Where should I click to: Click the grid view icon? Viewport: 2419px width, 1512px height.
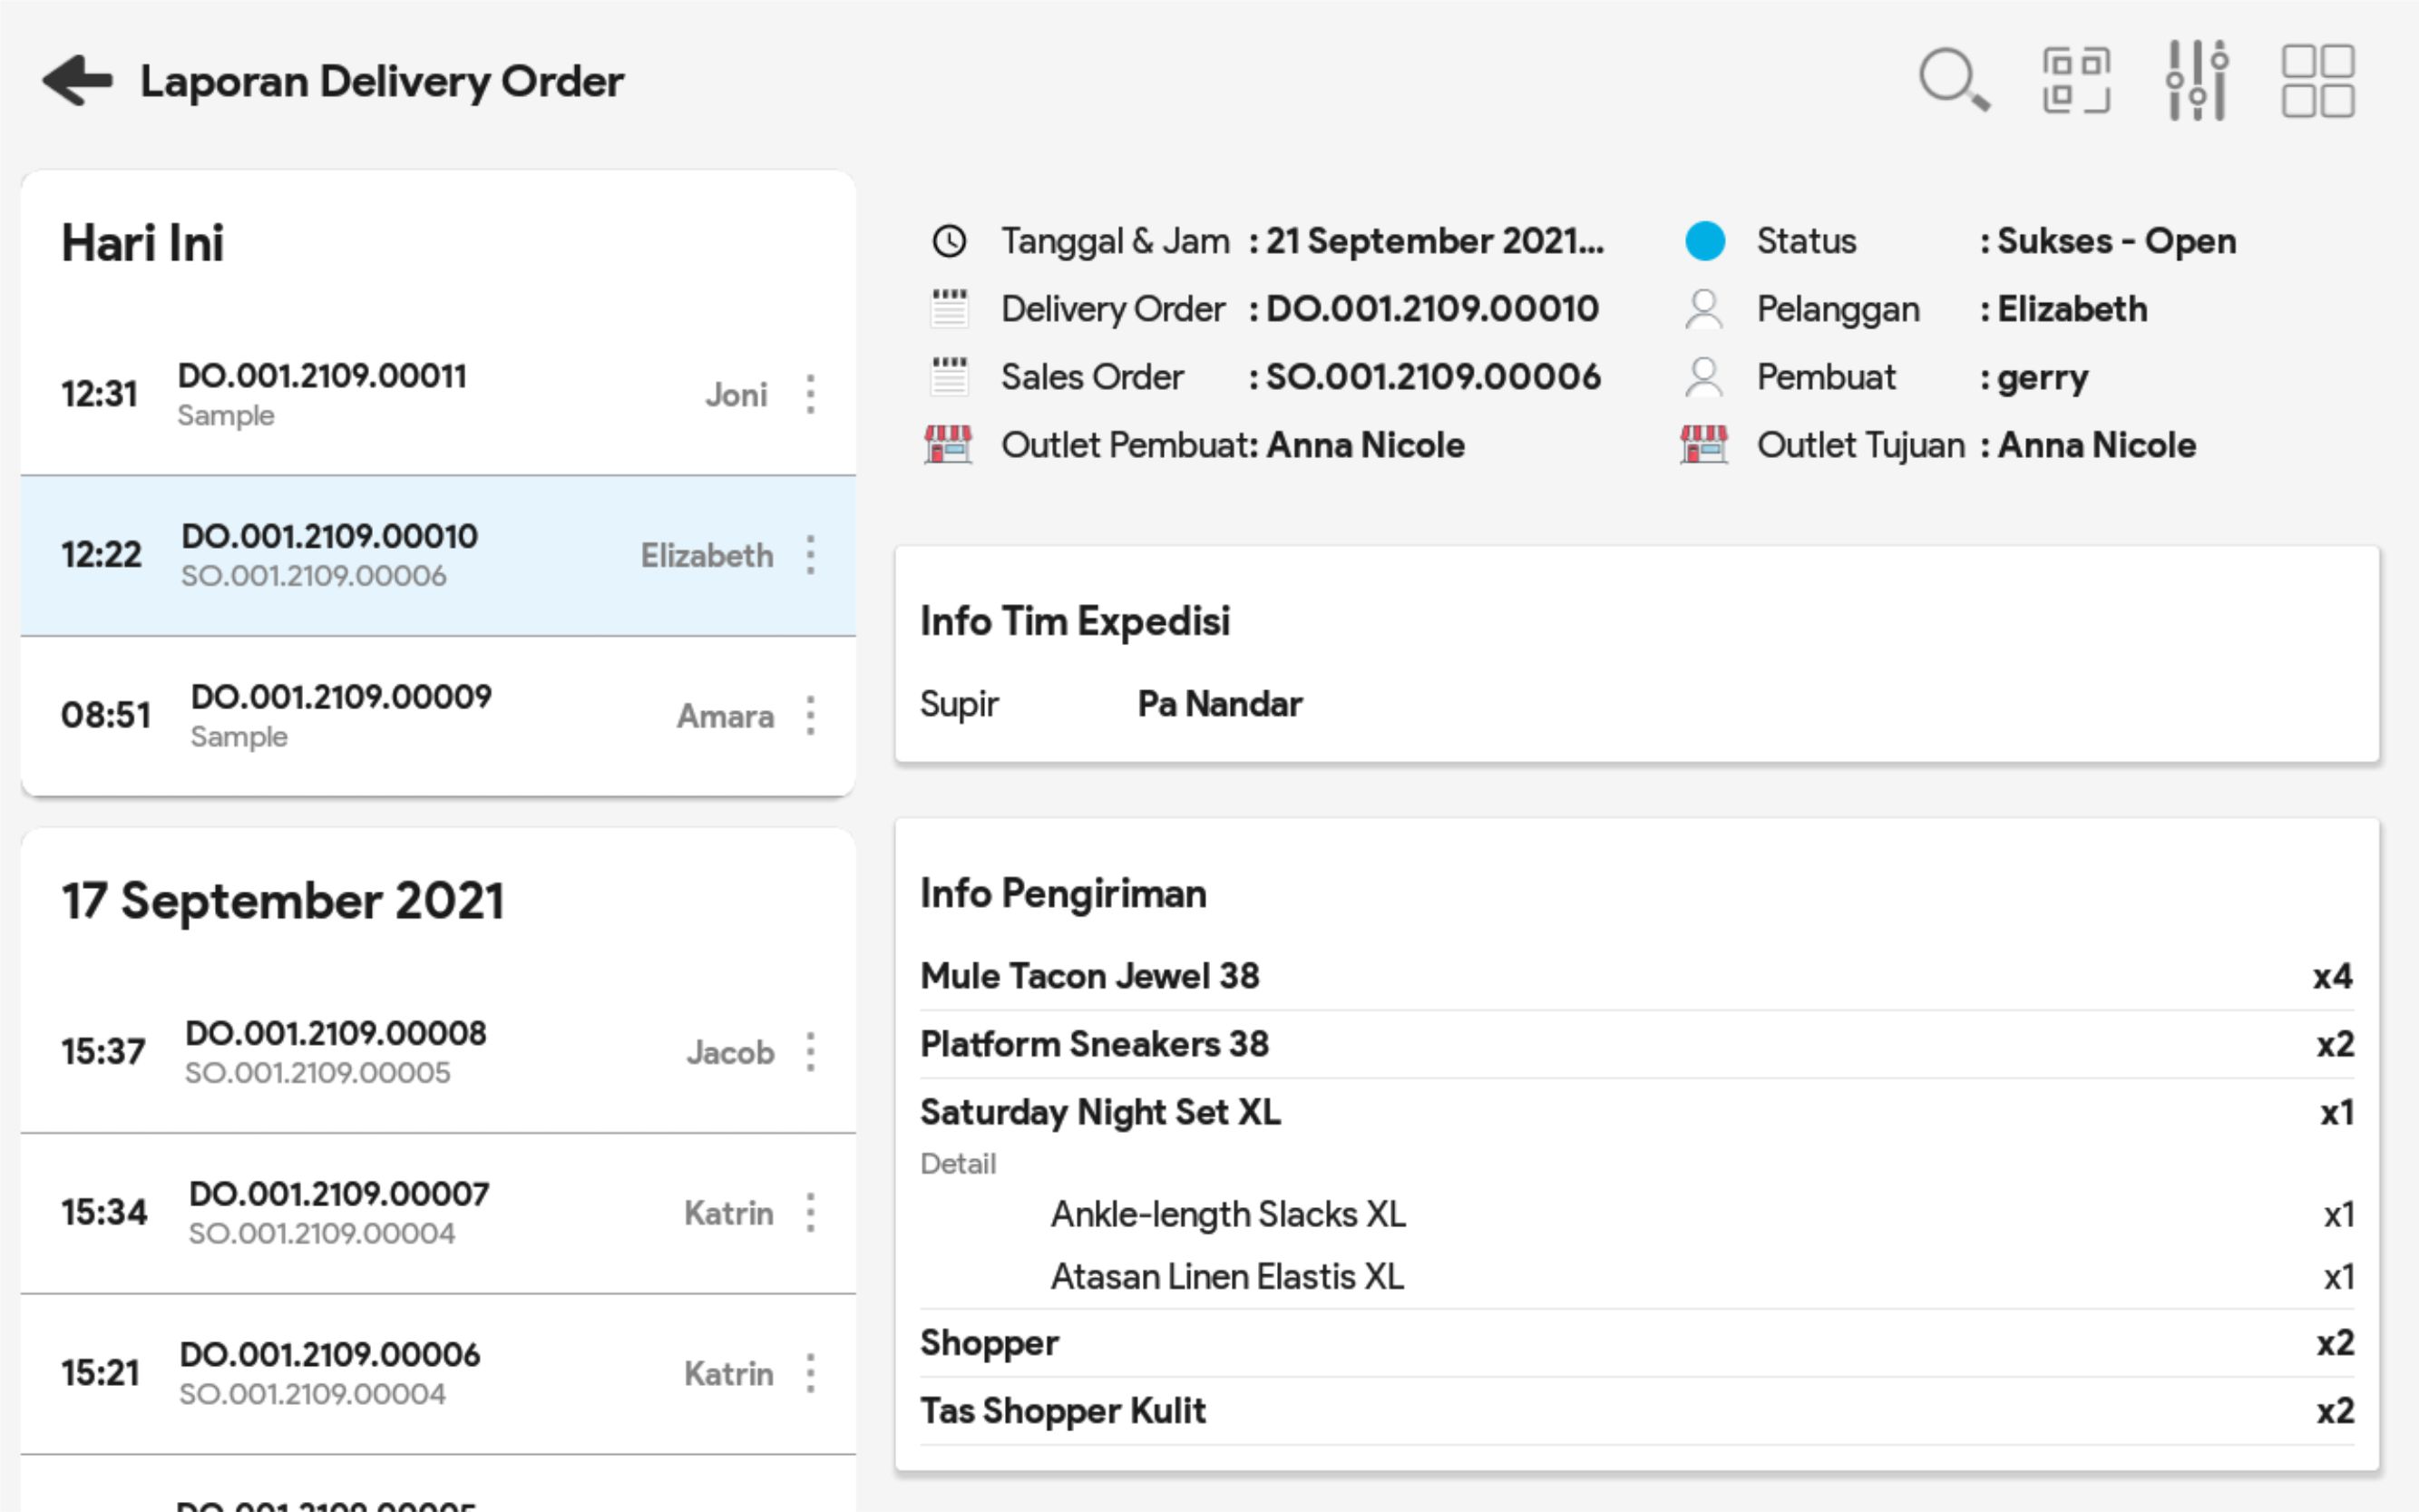2317,80
